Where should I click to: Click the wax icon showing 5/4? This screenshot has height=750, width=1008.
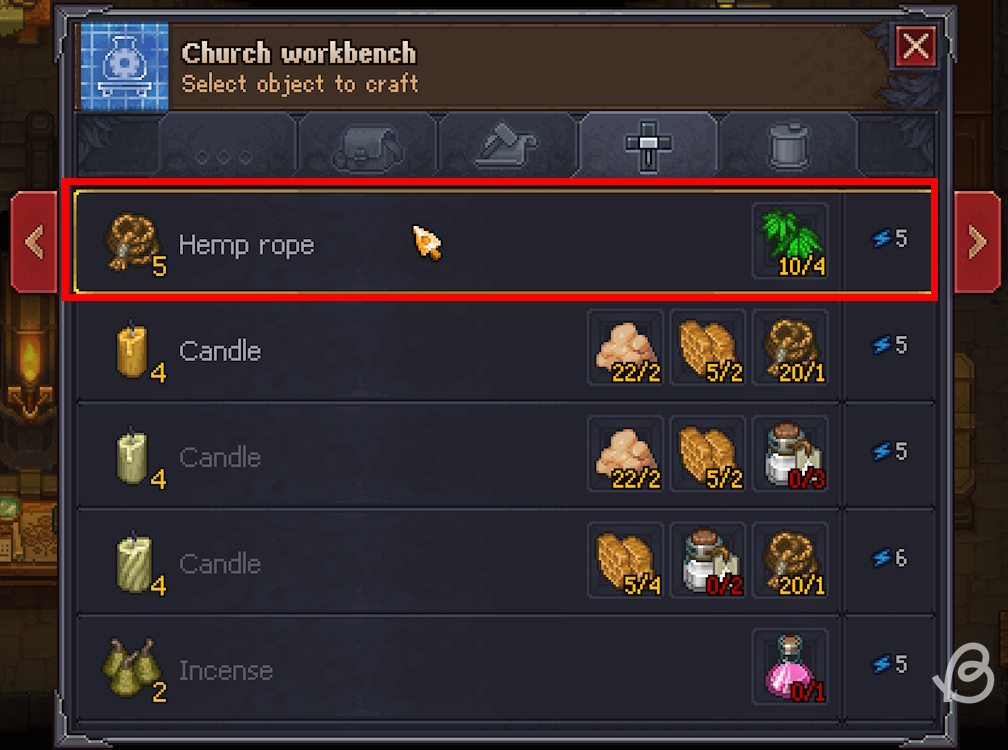pos(625,562)
